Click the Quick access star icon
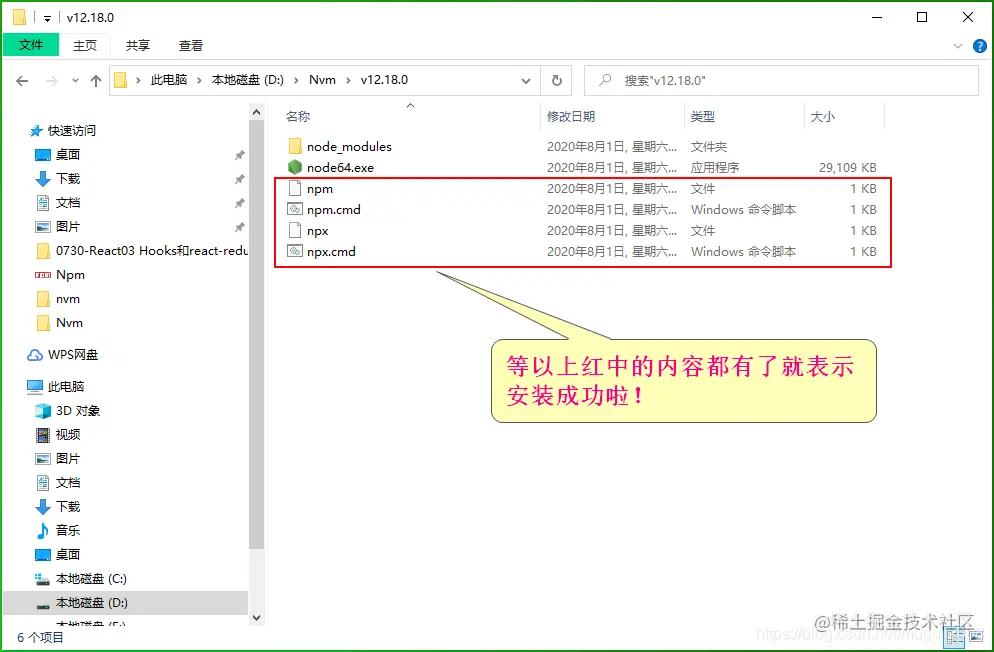Screen dimensions: 994x652 36,131
